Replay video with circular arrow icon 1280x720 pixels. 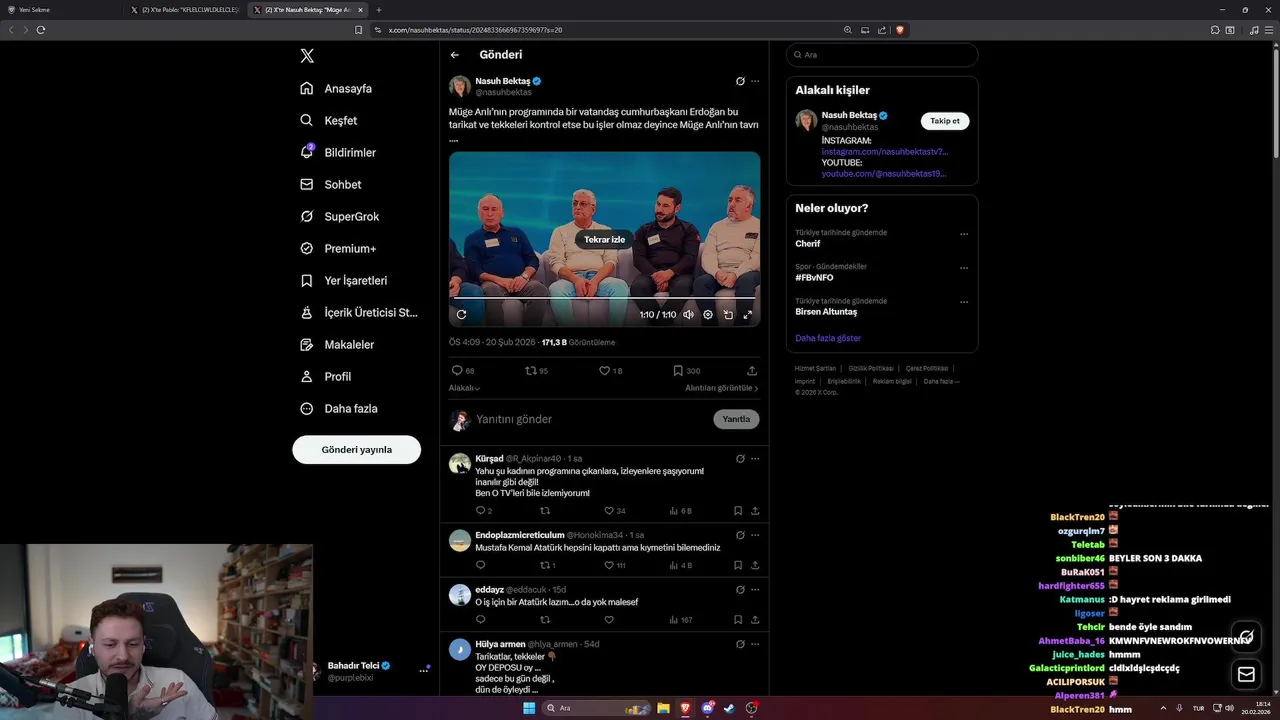[x=461, y=314]
